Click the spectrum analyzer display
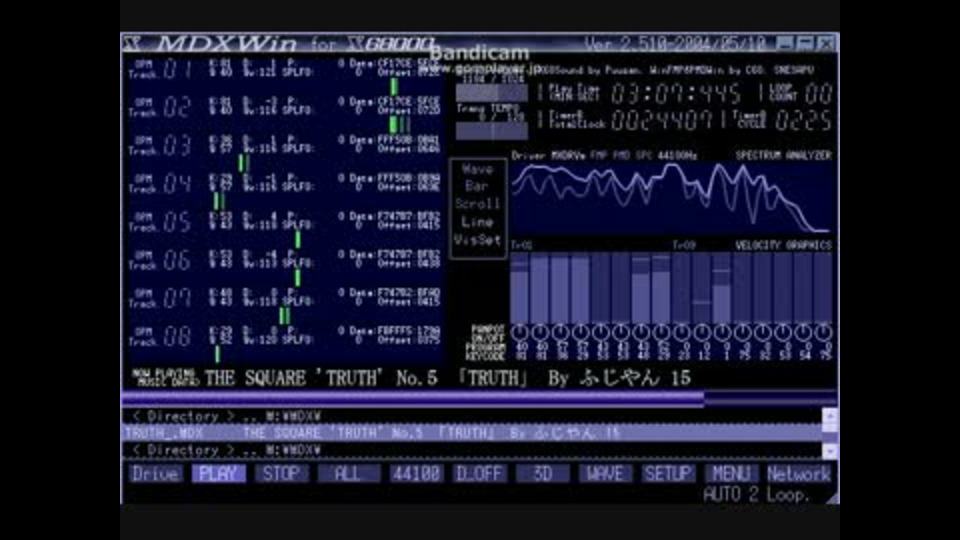The height and width of the screenshot is (540, 960). [x=672, y=198]
